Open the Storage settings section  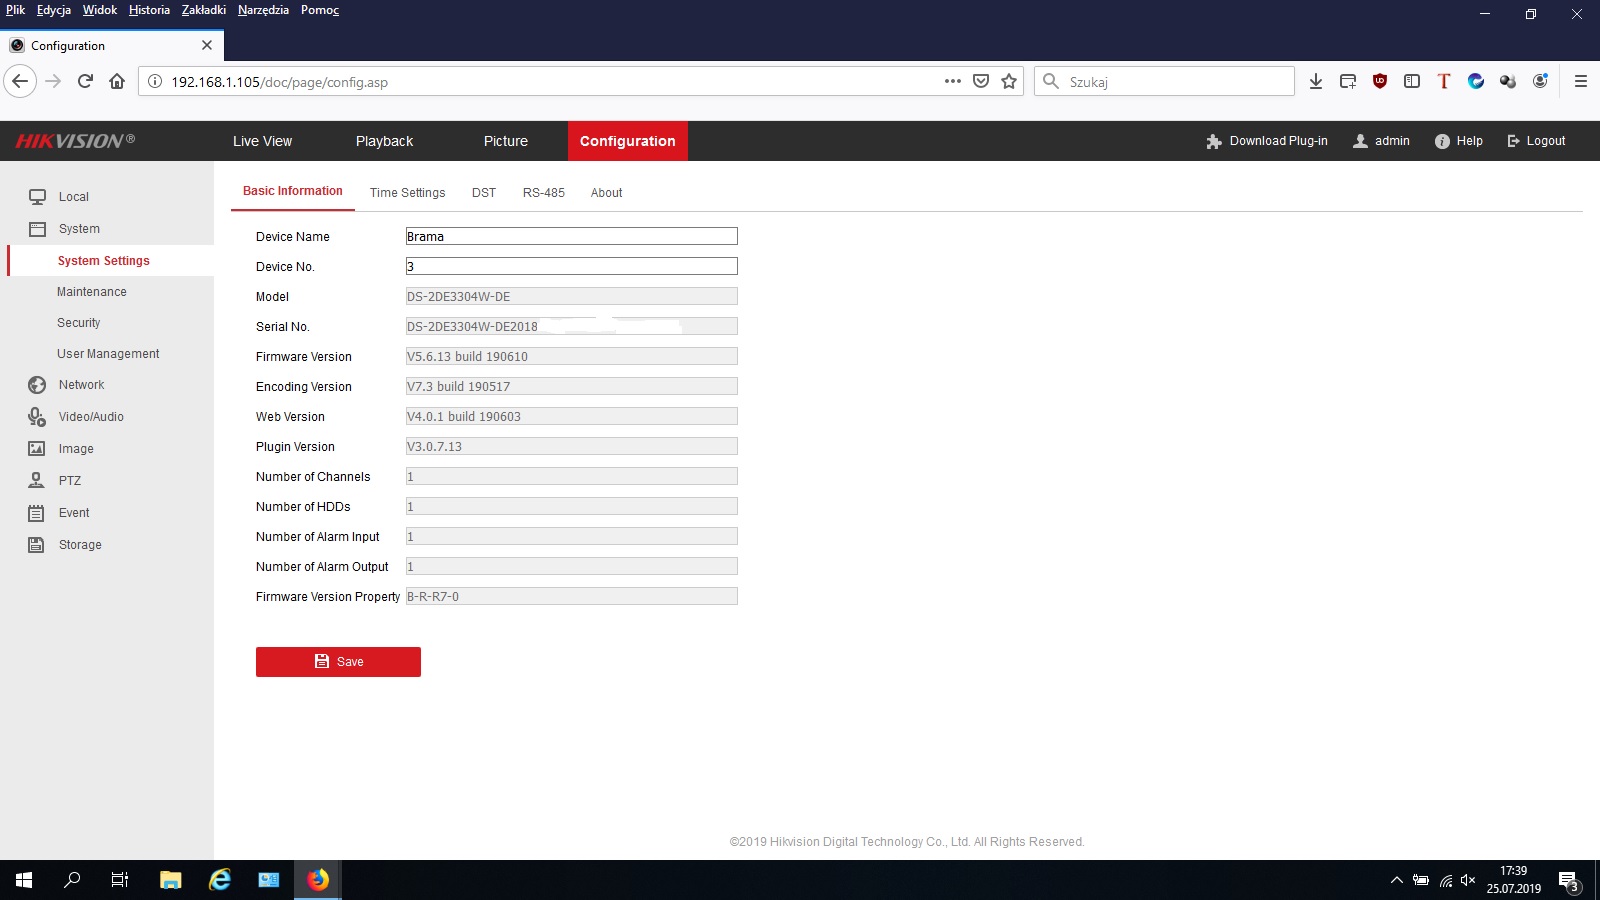79,545
